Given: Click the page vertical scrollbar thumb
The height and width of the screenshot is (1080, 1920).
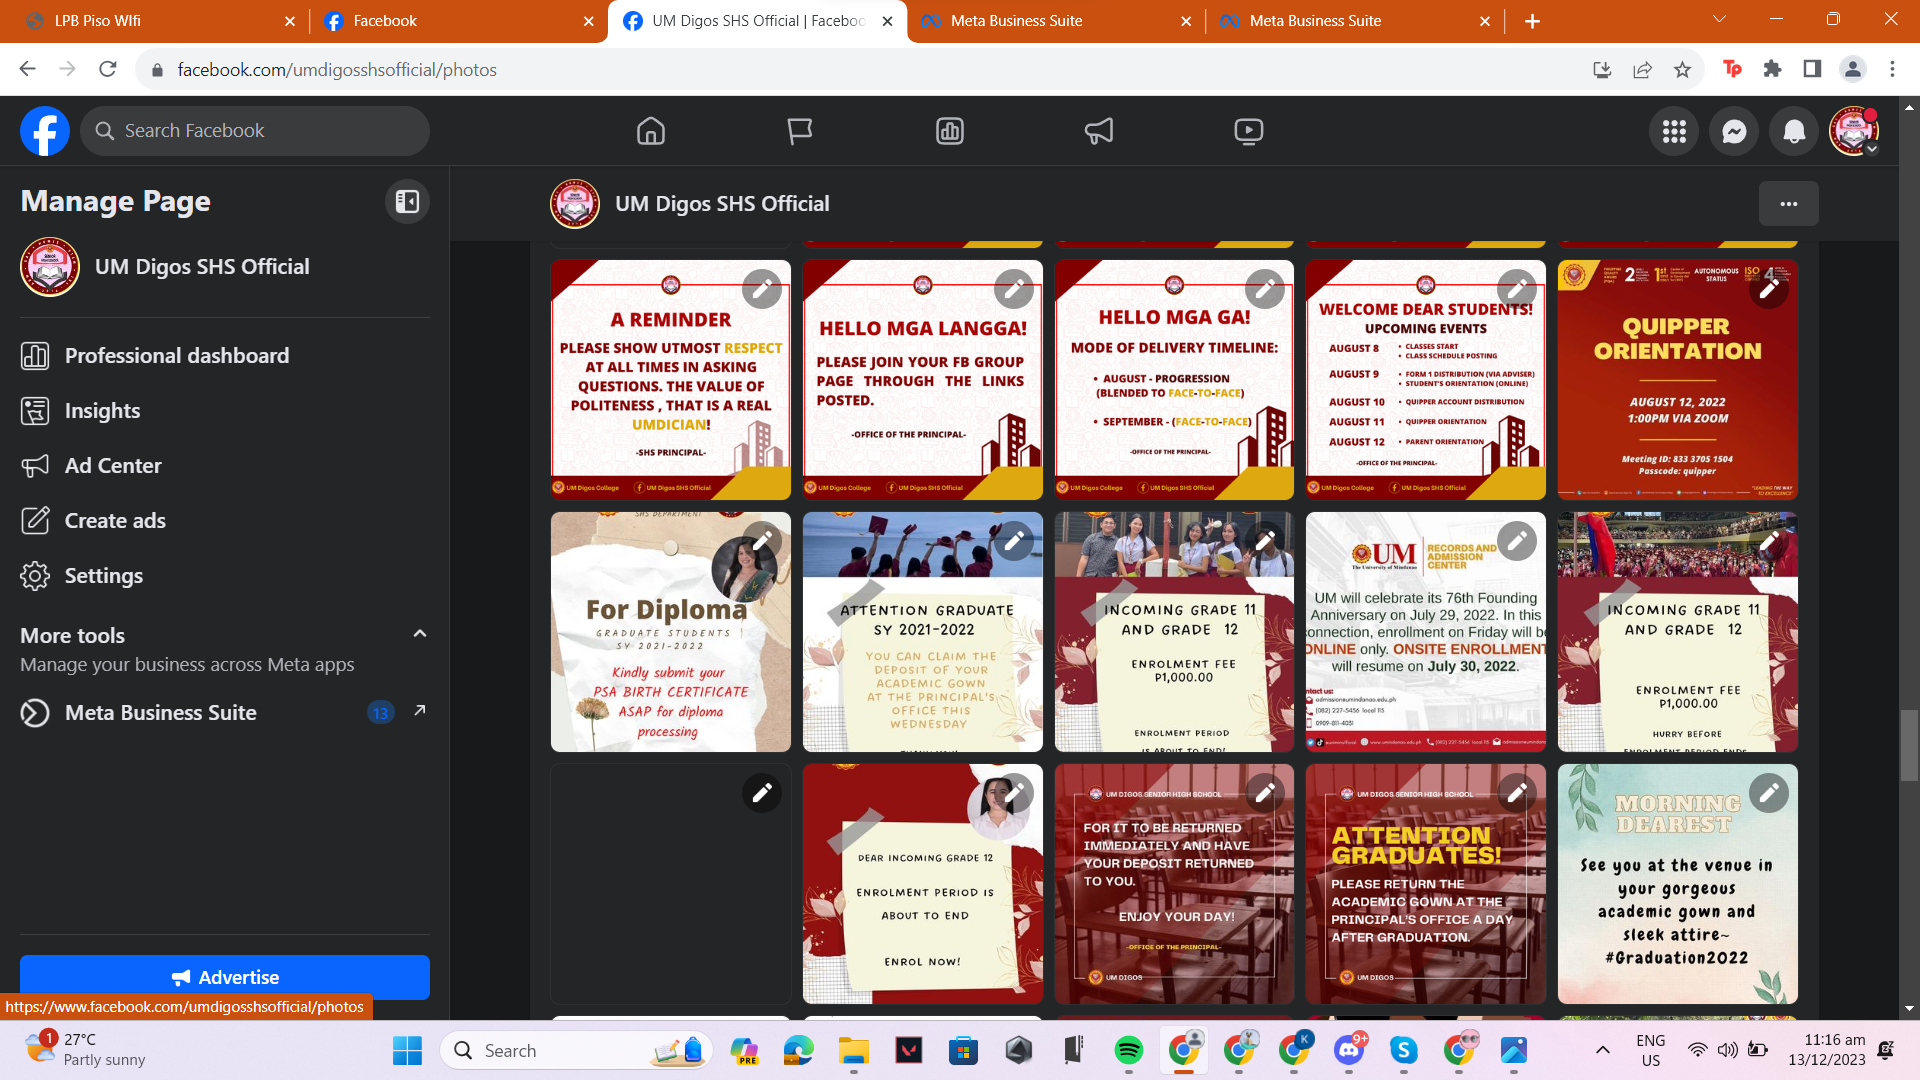Looking at the screenshot, I should pyautogui.click(x=1909, y=745).
